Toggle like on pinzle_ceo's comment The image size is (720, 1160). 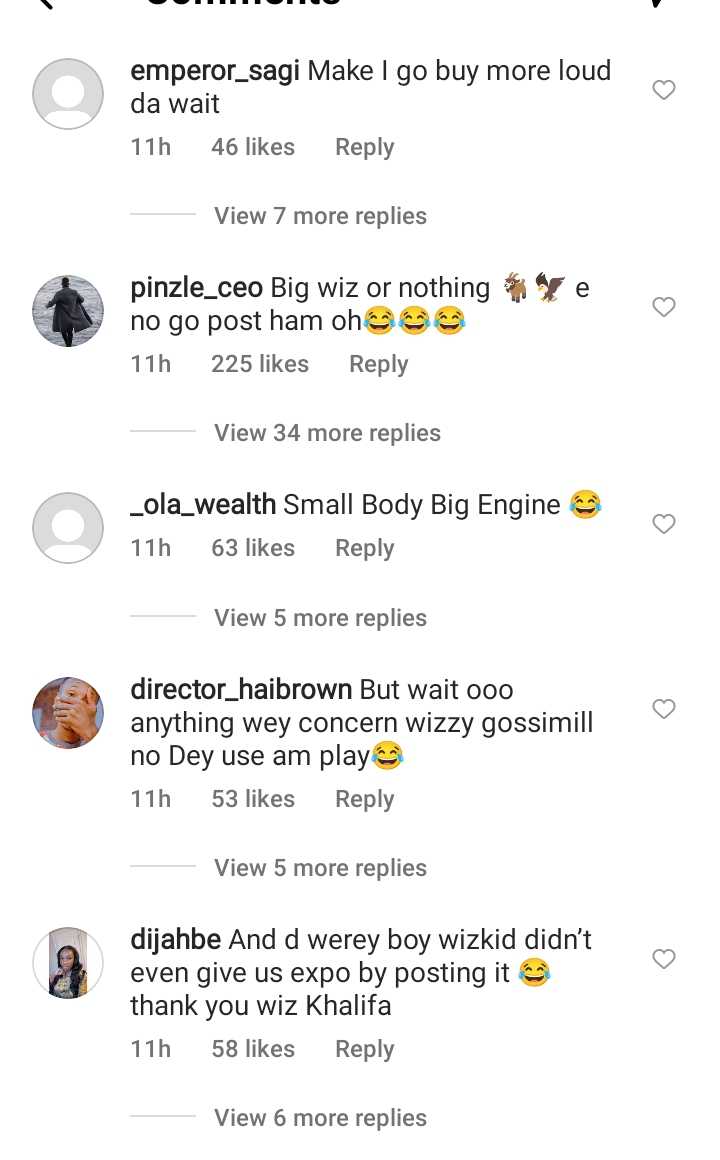(x=664, y=307)
